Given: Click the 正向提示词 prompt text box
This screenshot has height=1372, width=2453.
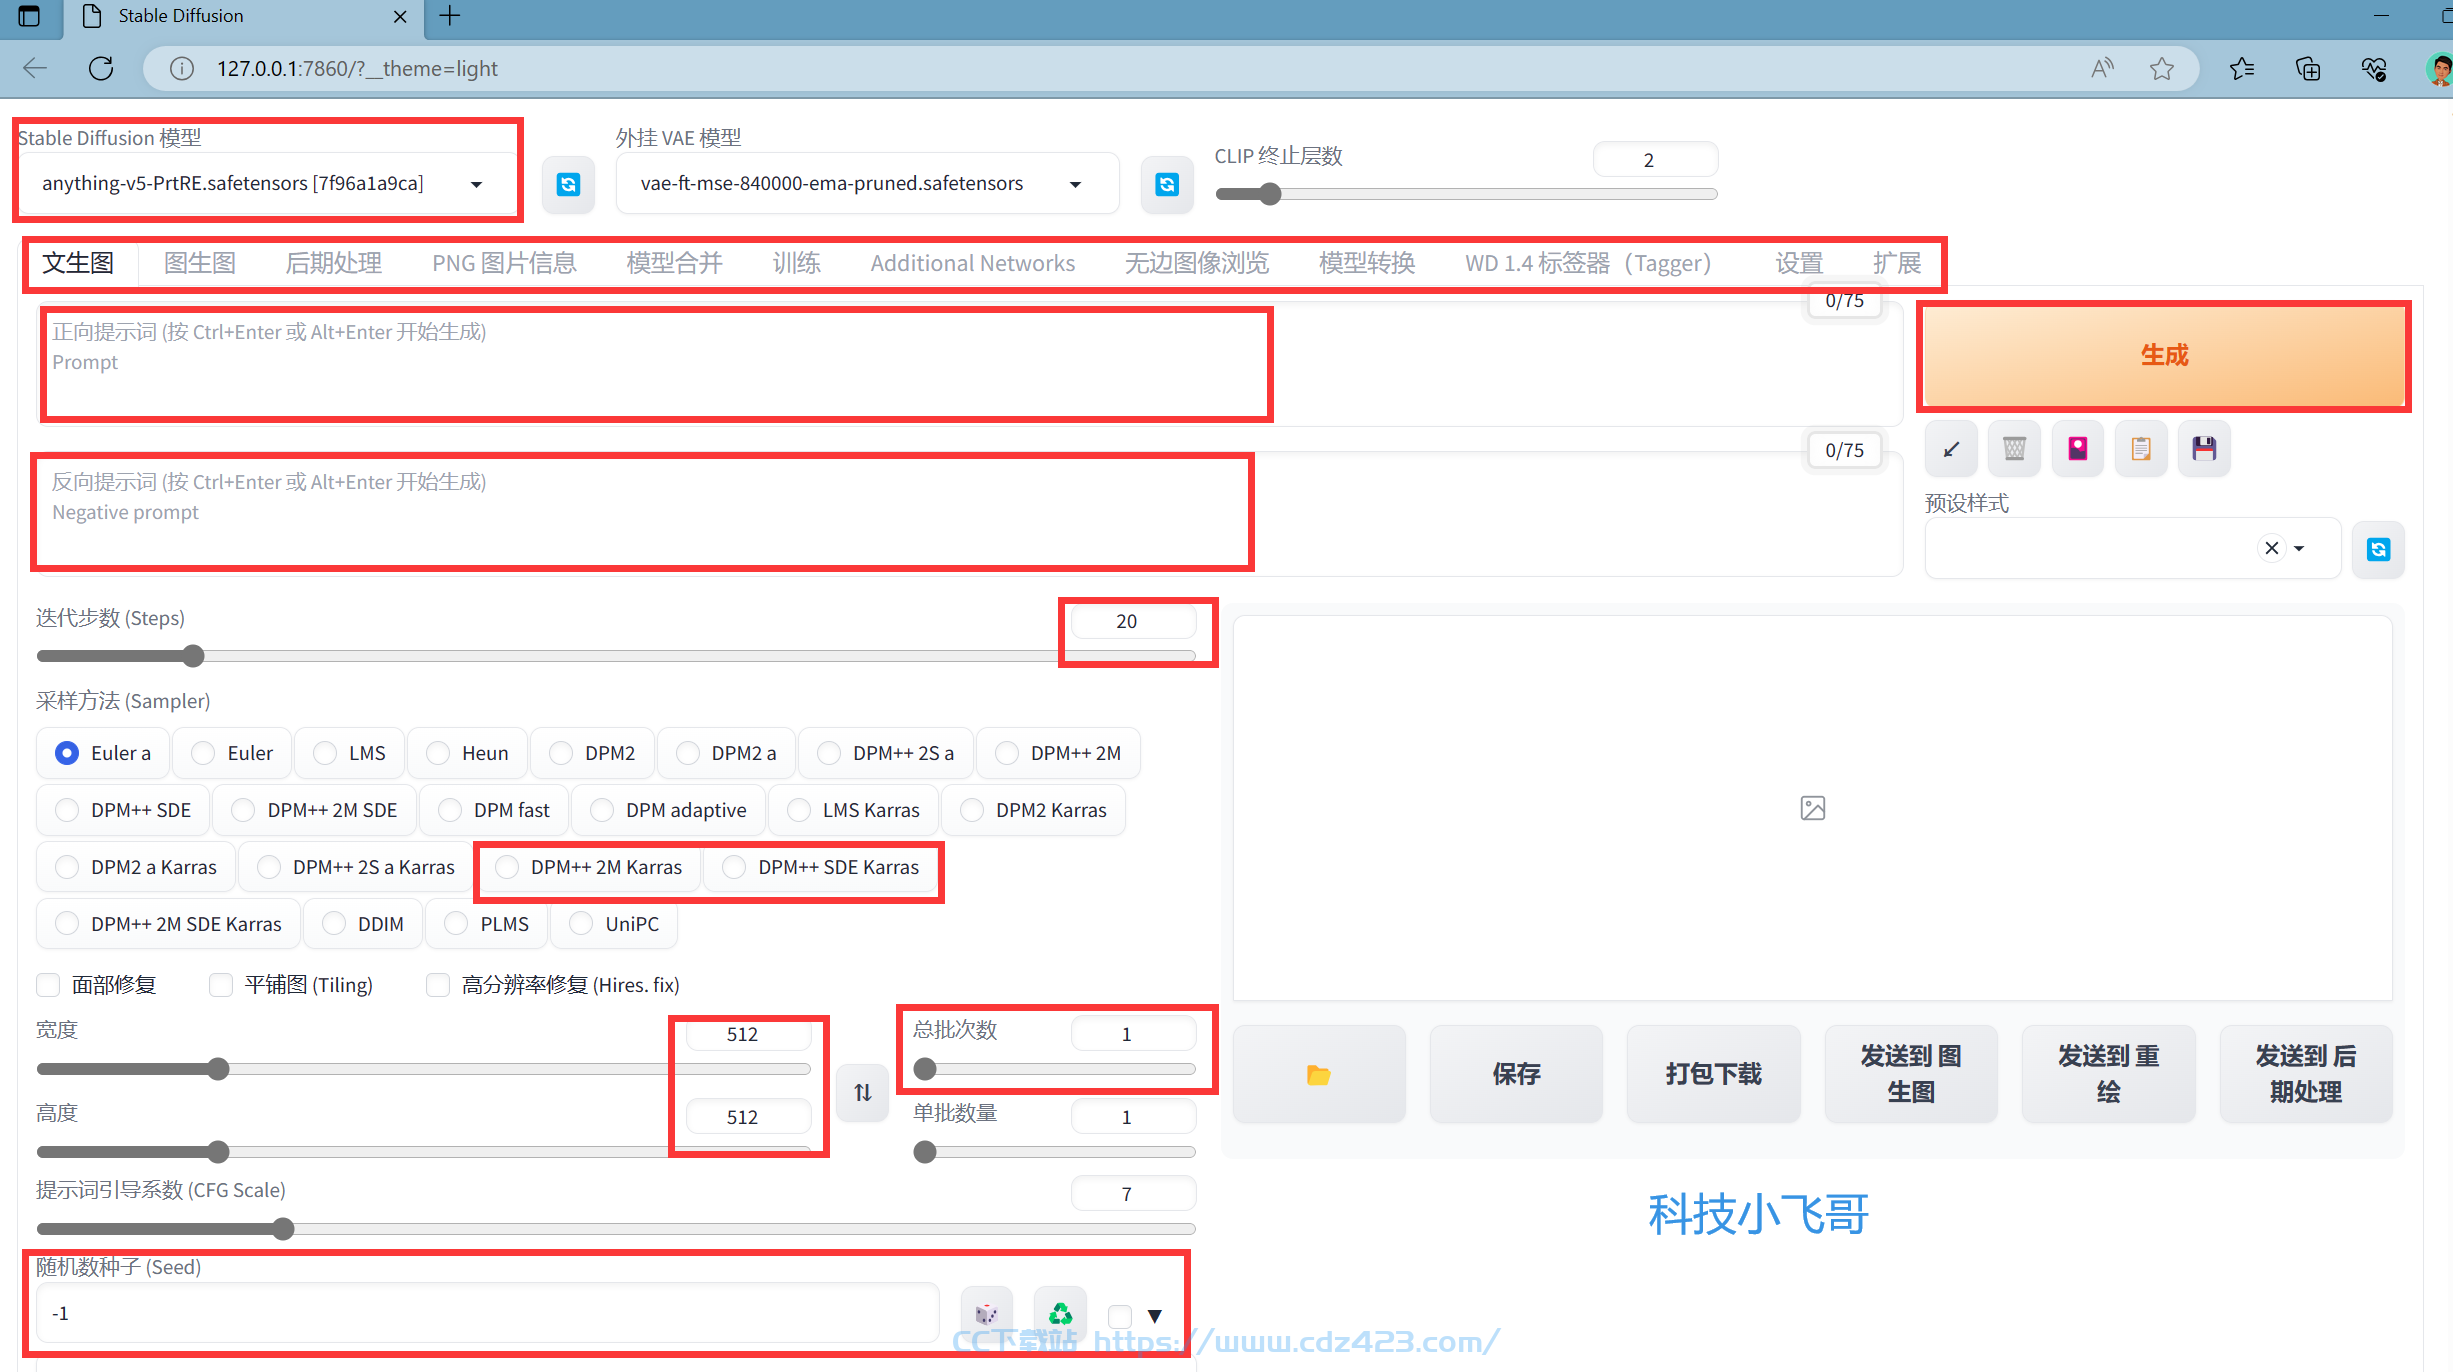Looking at the screenshot, I should (970, 365).
